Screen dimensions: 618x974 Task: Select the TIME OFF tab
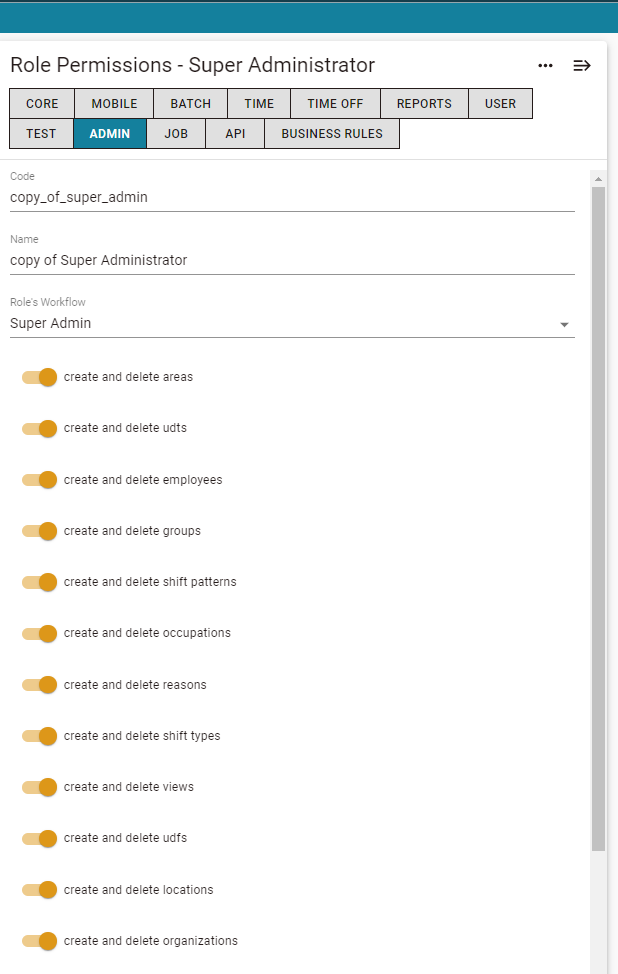click(335, 104)
